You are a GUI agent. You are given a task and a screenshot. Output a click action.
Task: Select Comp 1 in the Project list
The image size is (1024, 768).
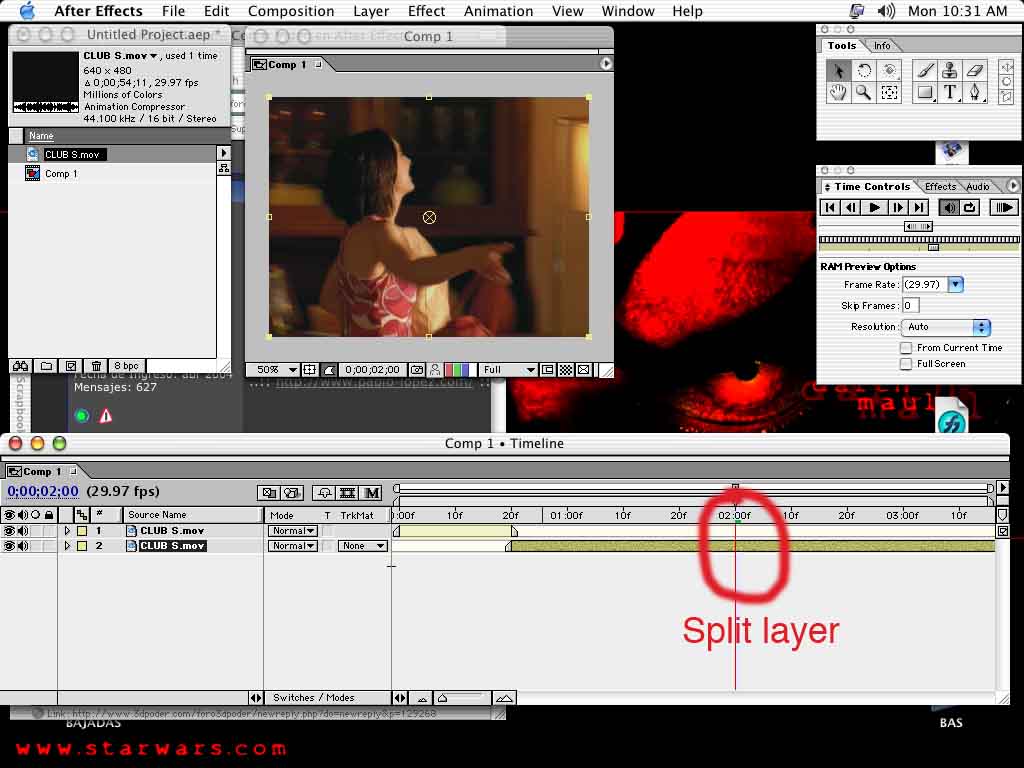point(61,174)
